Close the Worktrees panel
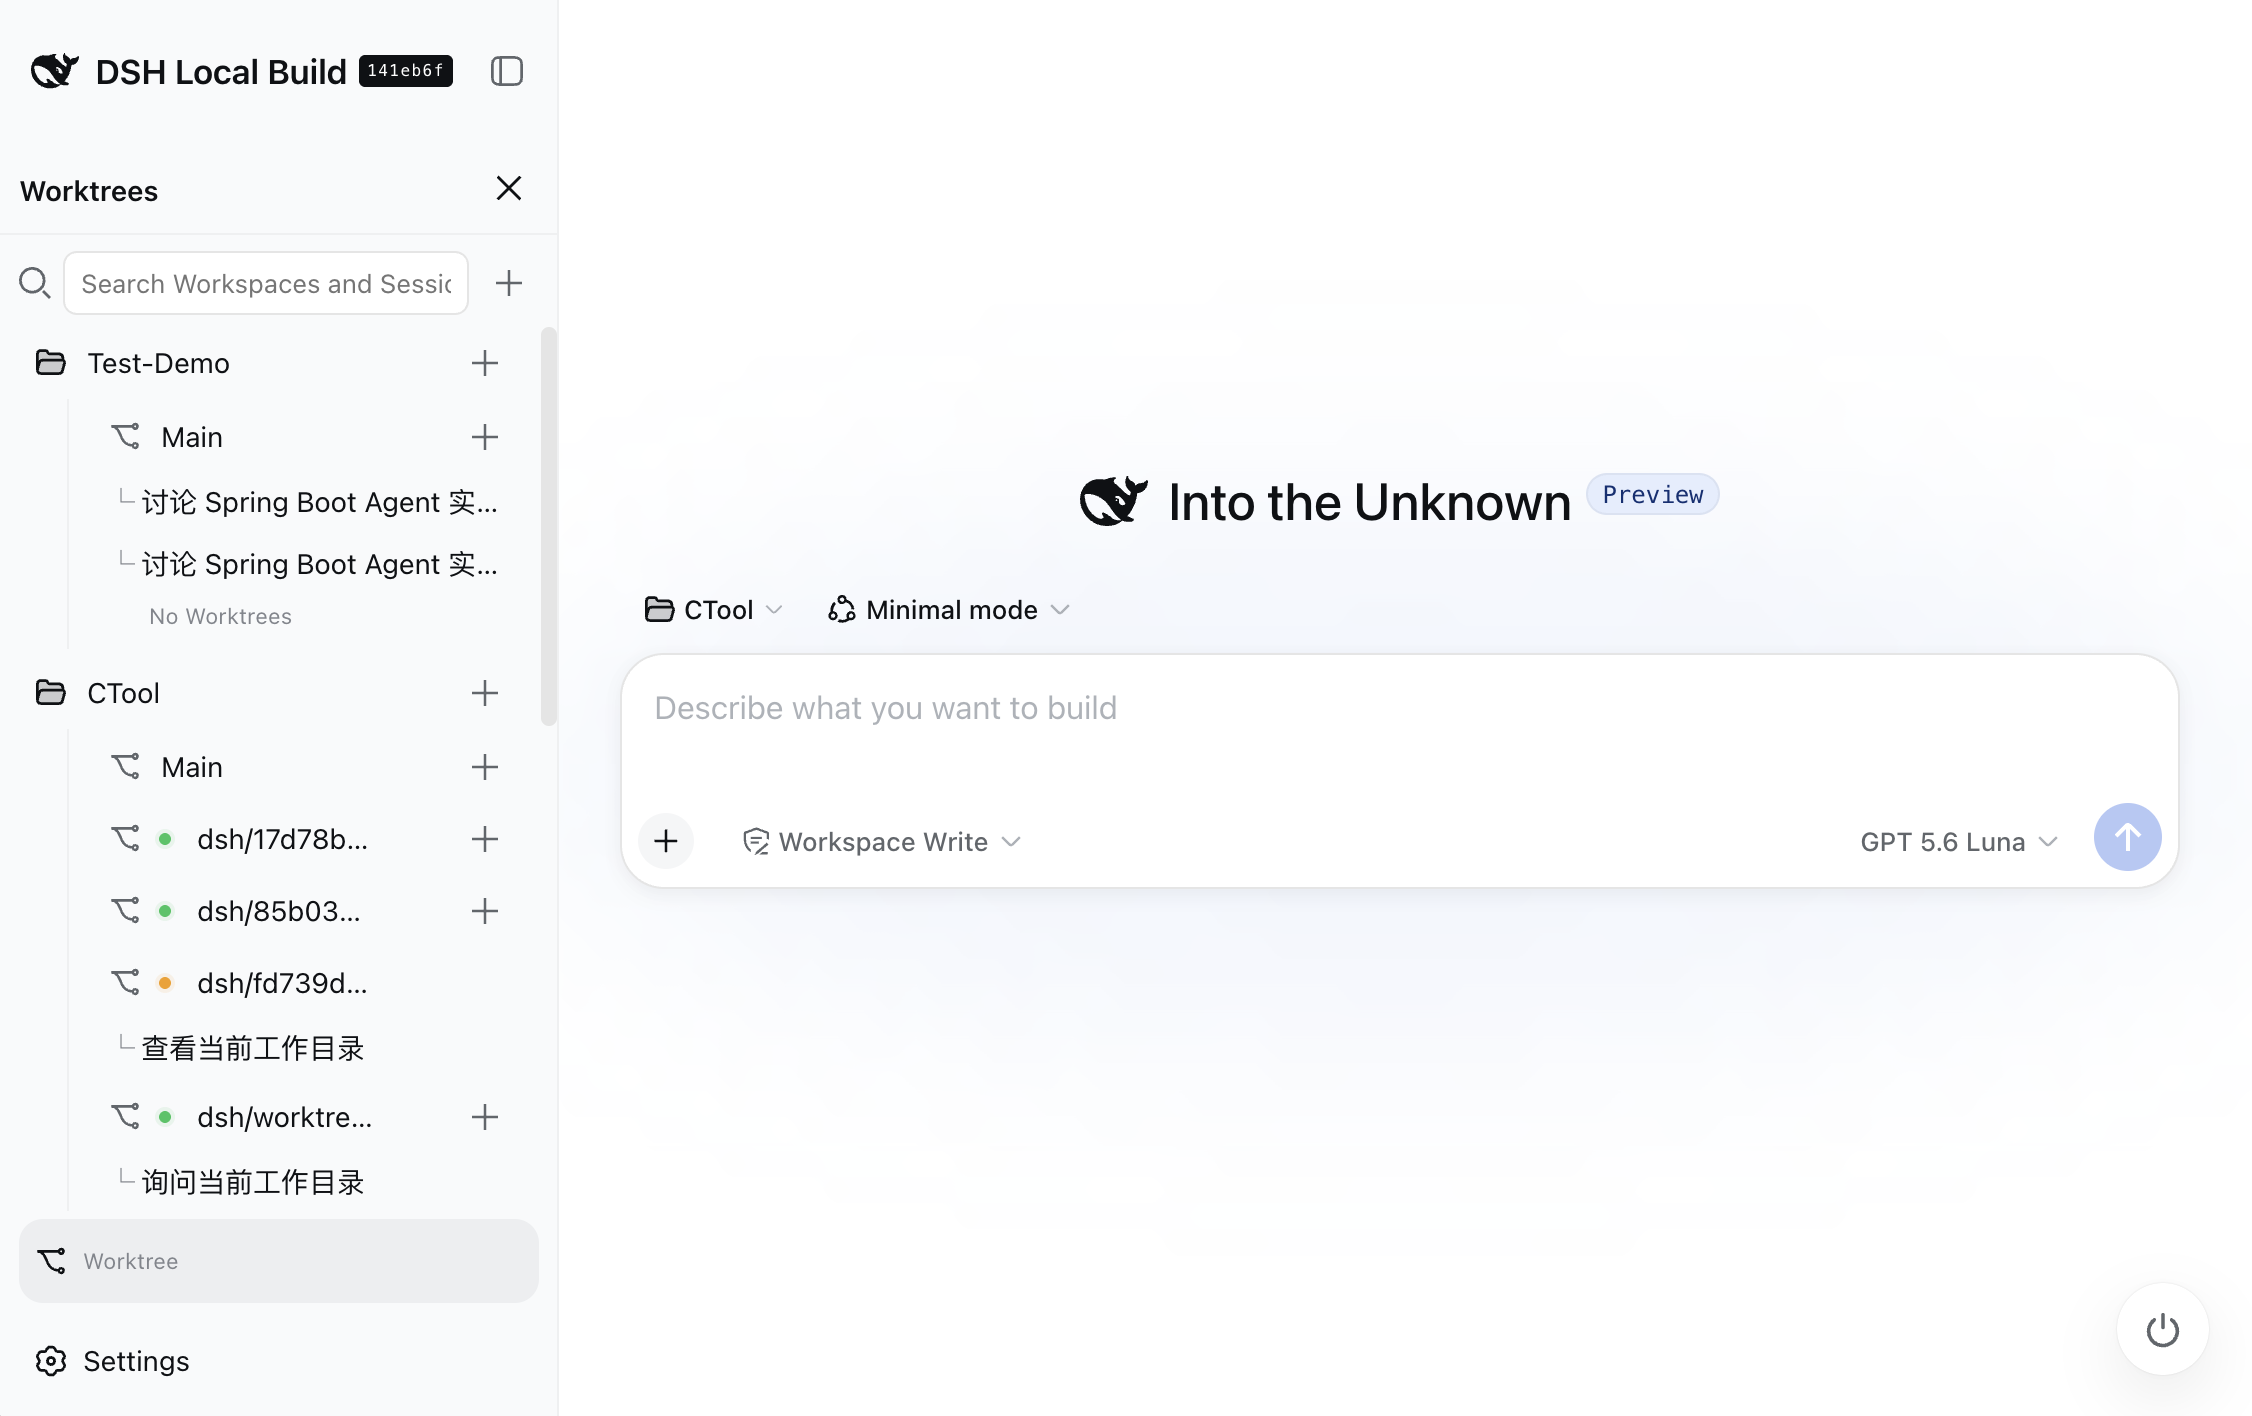The width and height of the screenshot is (2252, 1416). pyautogui.click(x=509, y=188)
